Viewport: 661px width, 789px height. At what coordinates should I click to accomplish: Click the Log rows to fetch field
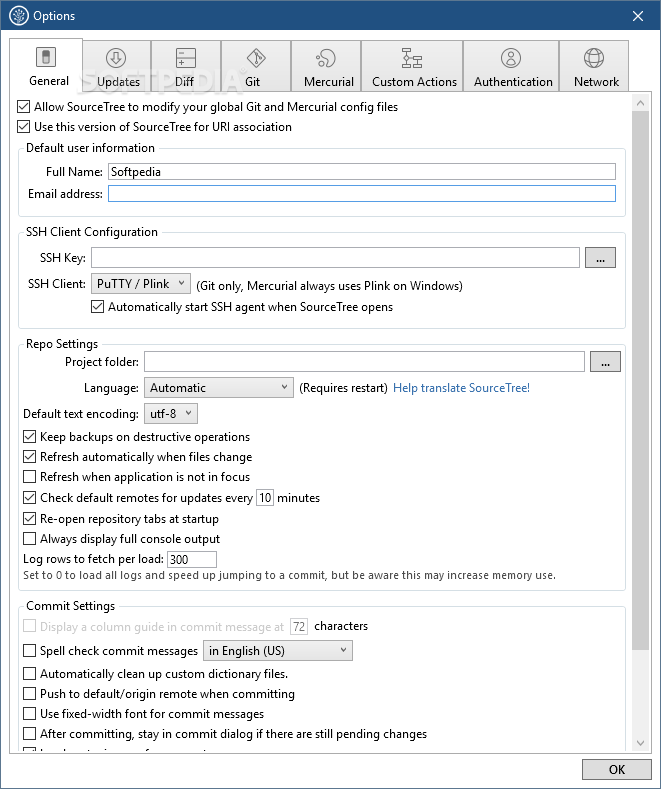[x=192, y=559]
